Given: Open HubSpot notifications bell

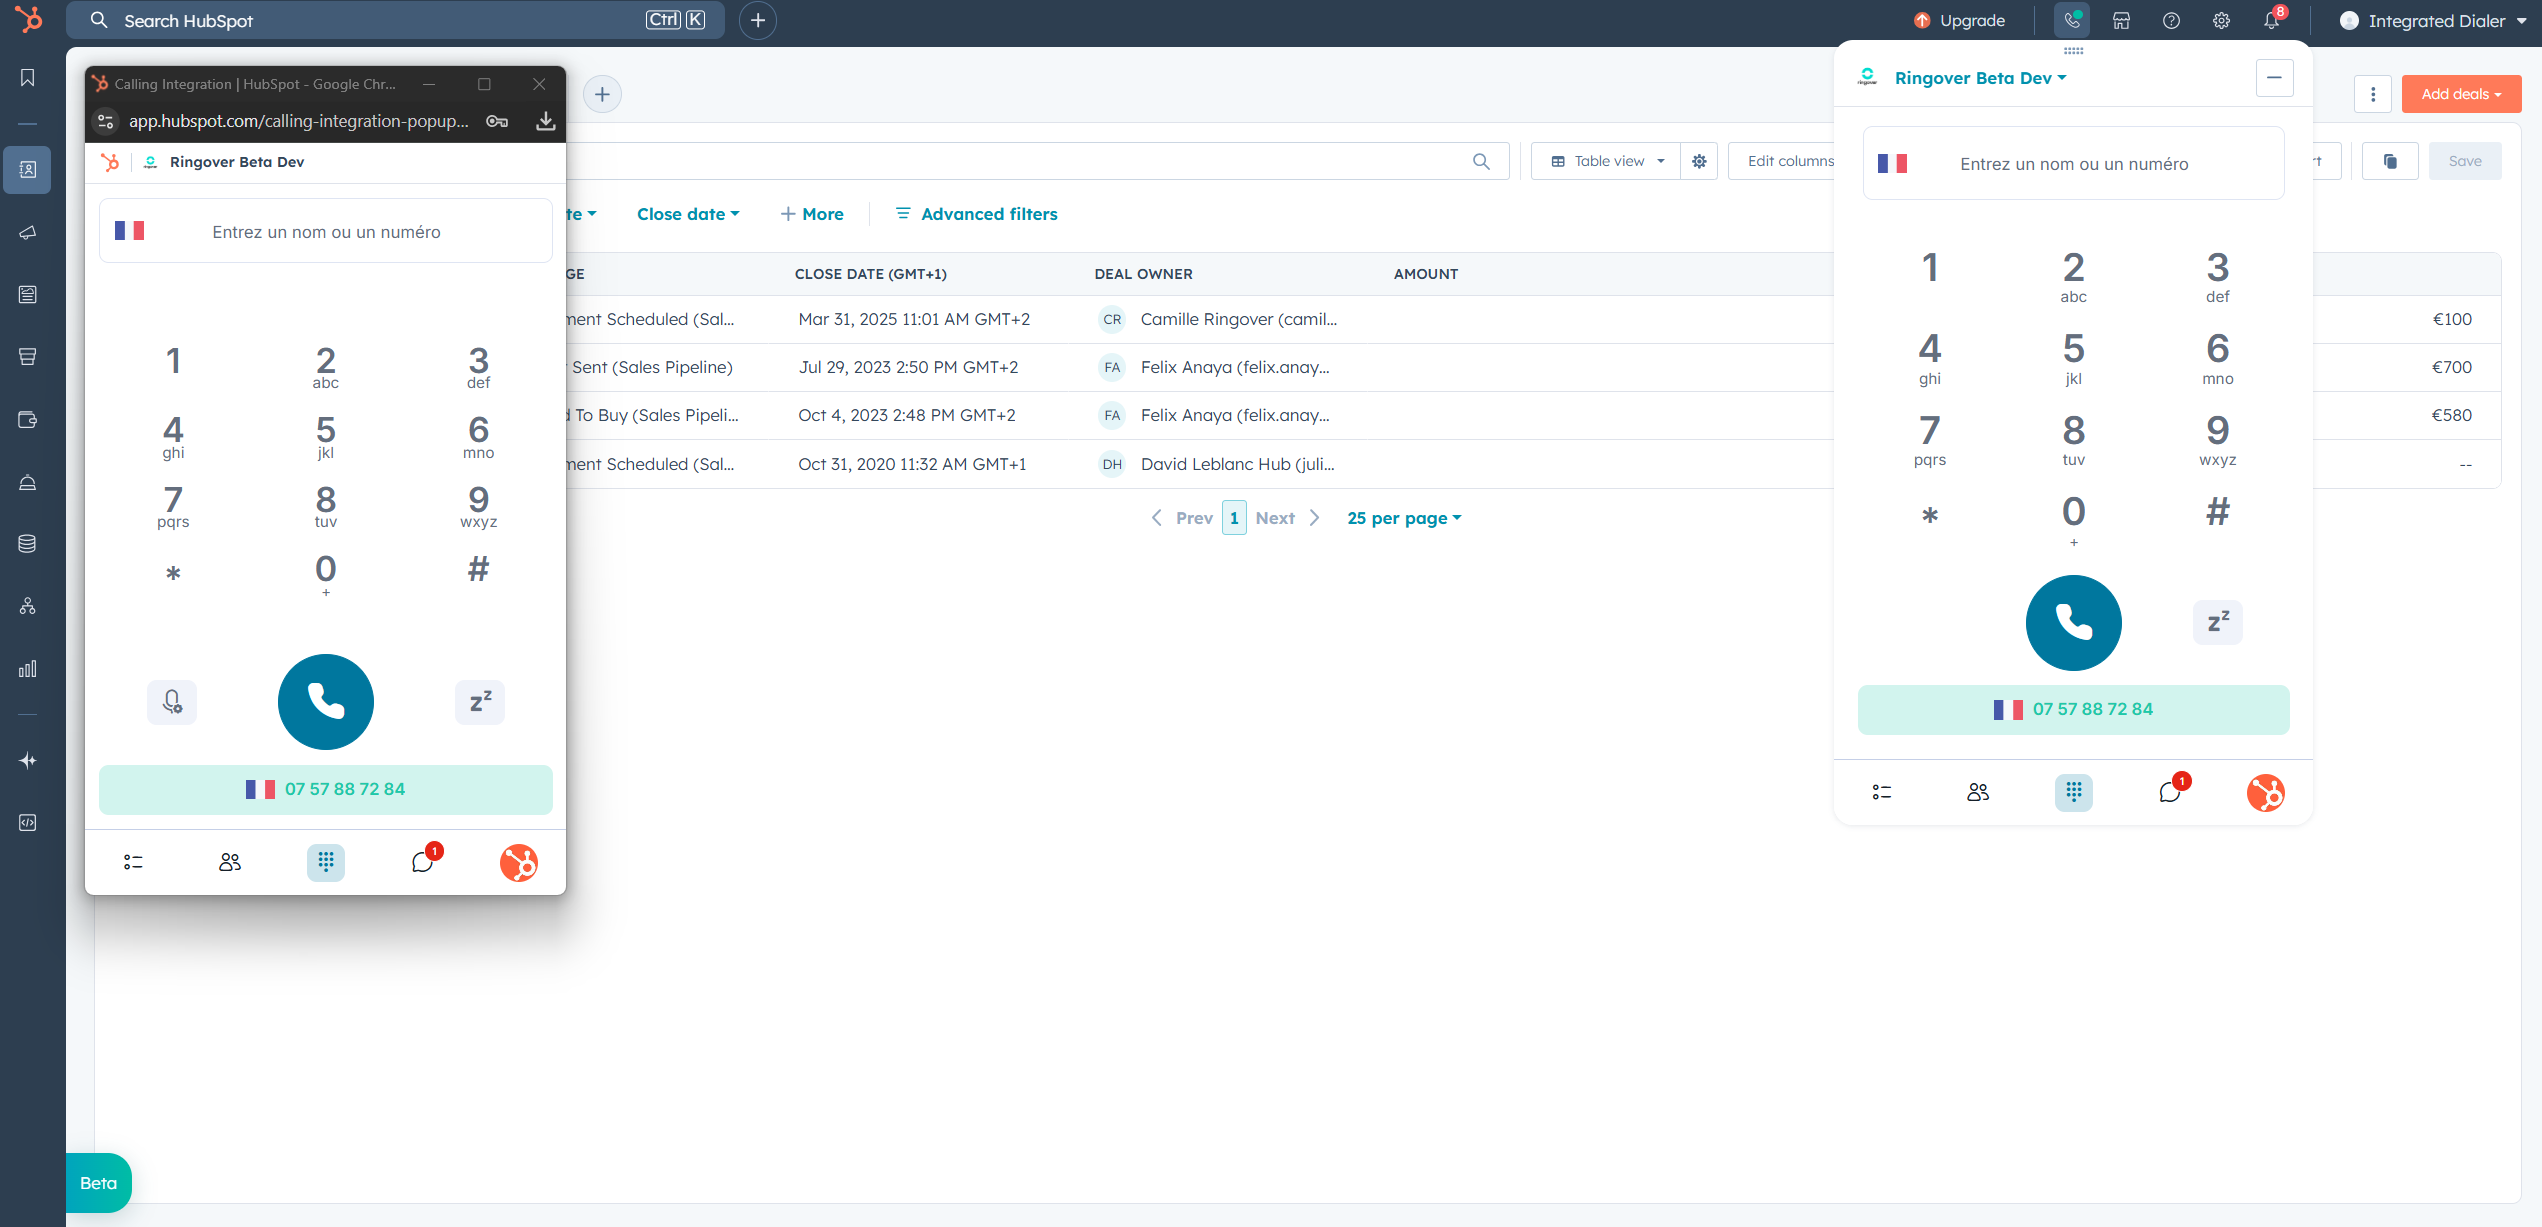Looking at the screenshot, I should (x=2271, y=21).
